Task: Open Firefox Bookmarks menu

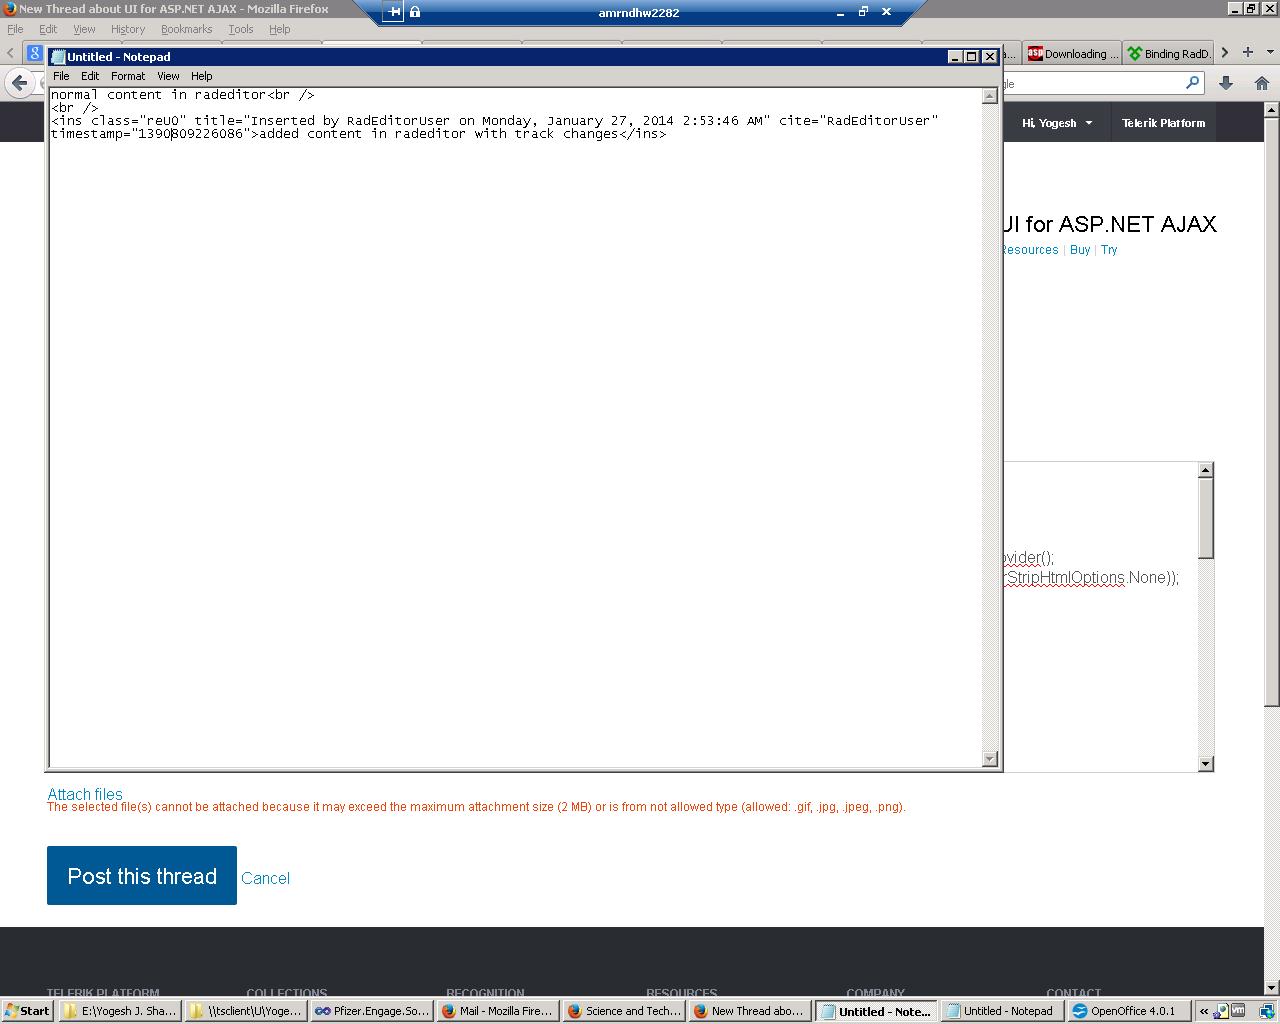Action: pyautogui.click(x=187, y=29)
